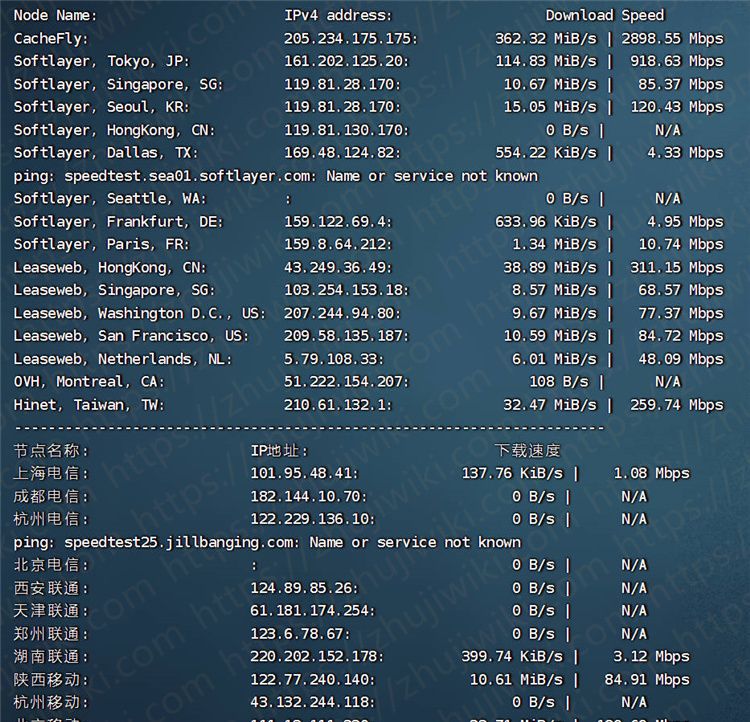
Task: Select IP 51.222.154.207
Action: pyautogui.click(x=347, y=382)
